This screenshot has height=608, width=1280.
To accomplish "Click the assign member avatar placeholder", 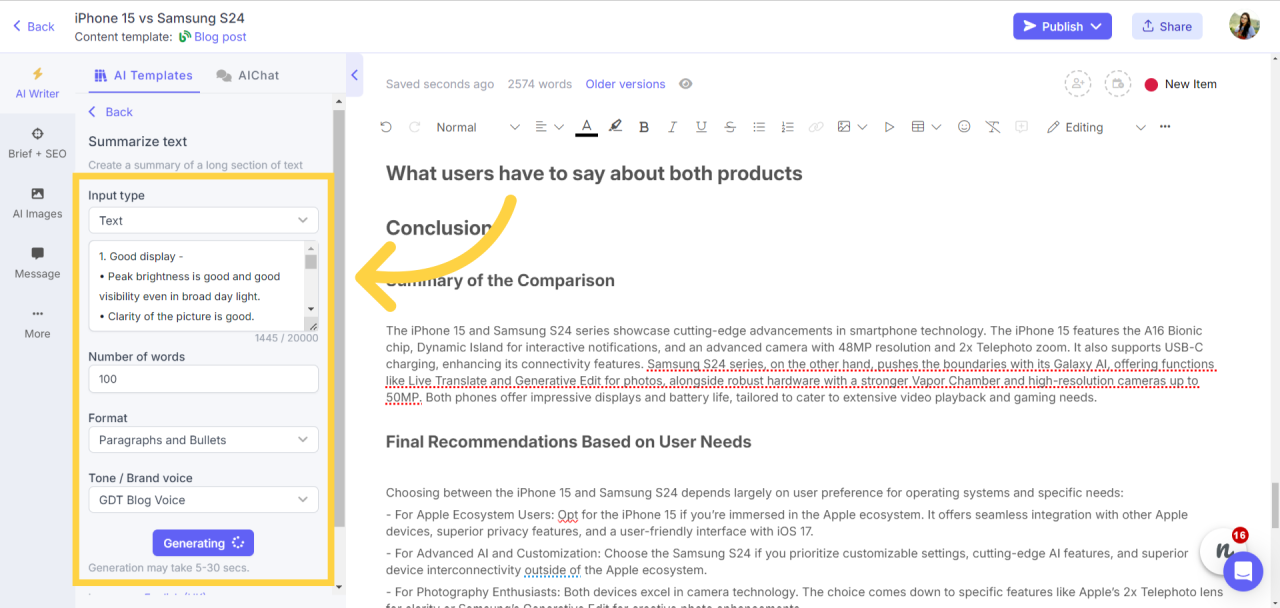I will click(x=1077, y=84).
